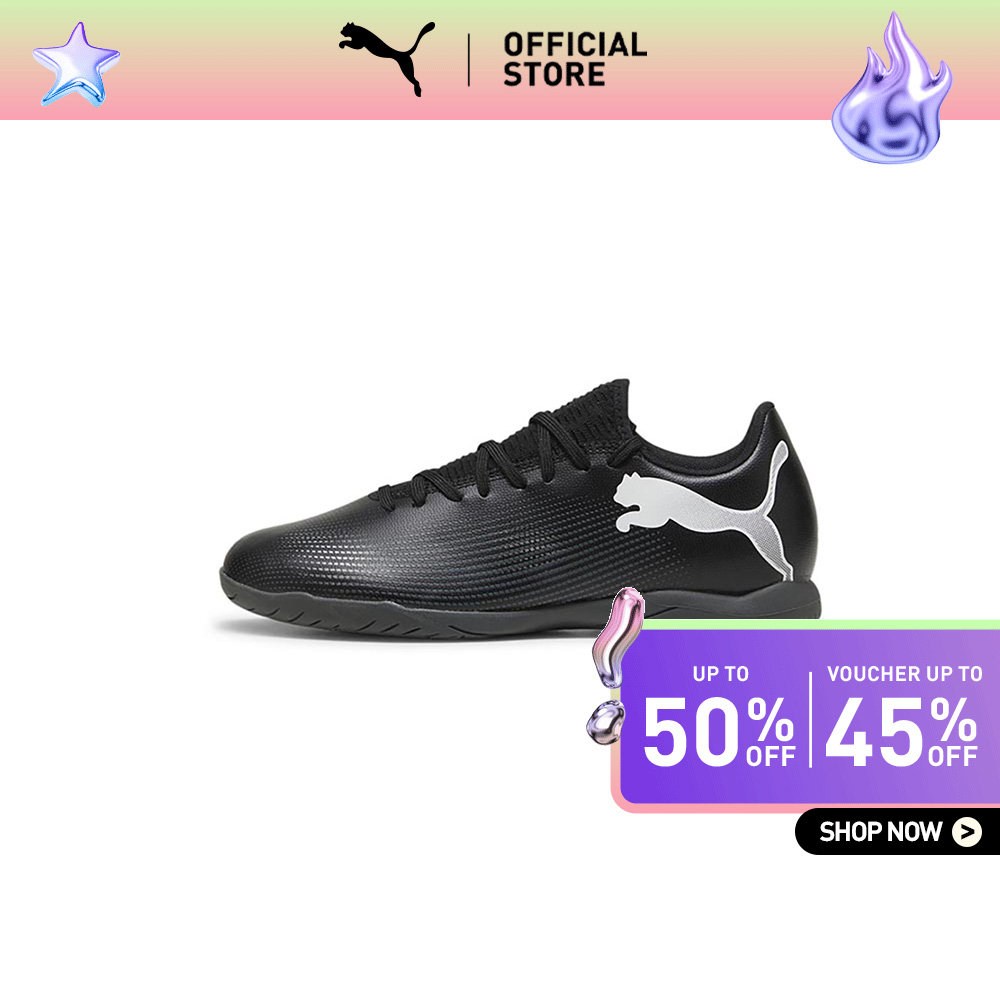Click the UP TO text on banner
The height and width of the screenshot is (1000, 1000).
(720, 674)
